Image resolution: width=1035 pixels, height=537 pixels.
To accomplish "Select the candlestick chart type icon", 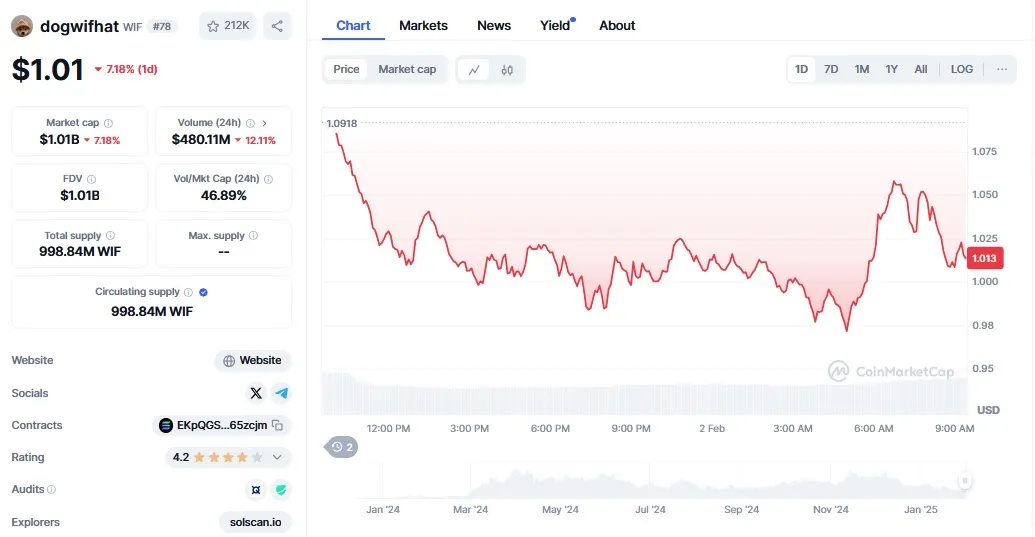I will click(x=507, y=70).
